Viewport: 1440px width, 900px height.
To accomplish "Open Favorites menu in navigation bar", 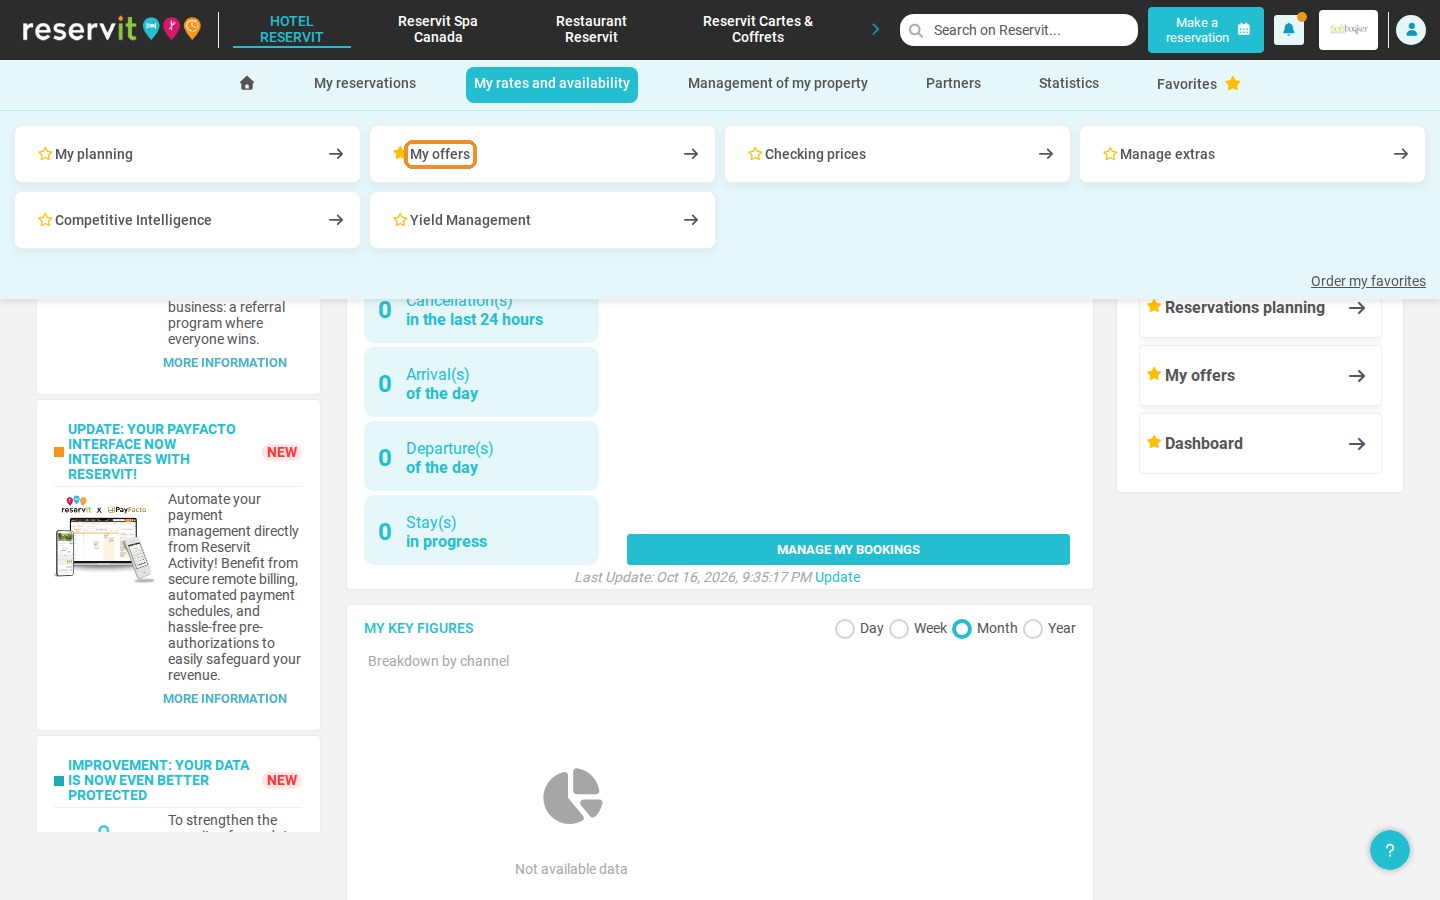I will click(x=1198, y=84).
